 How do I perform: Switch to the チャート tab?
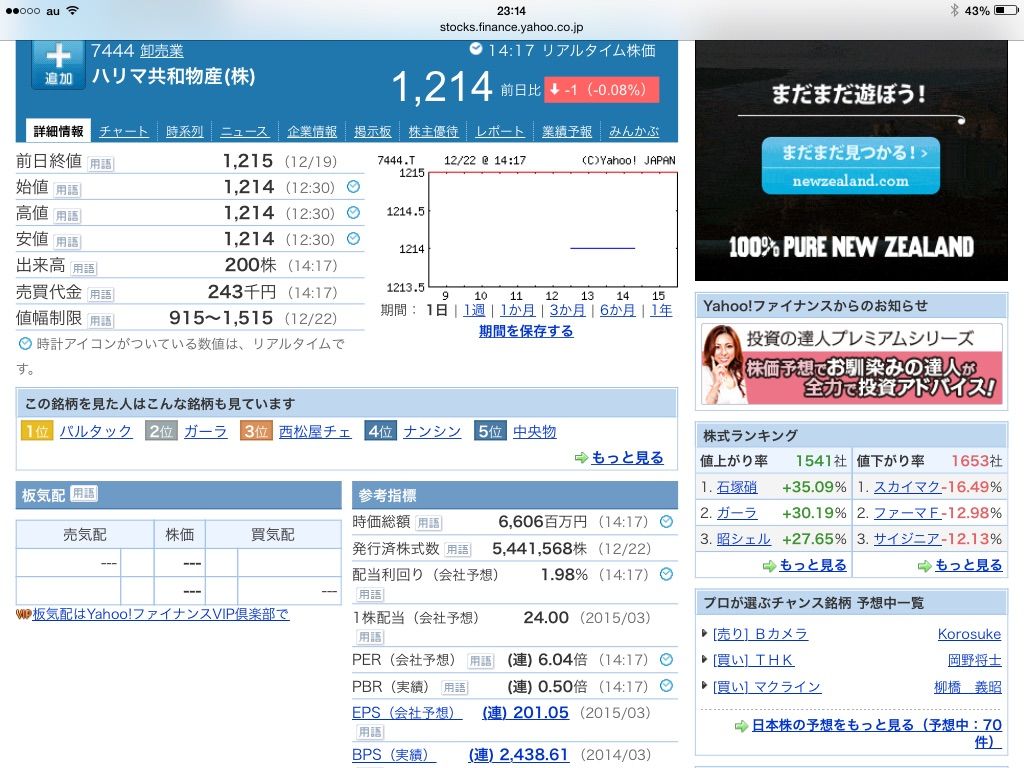tap(124, 131)
